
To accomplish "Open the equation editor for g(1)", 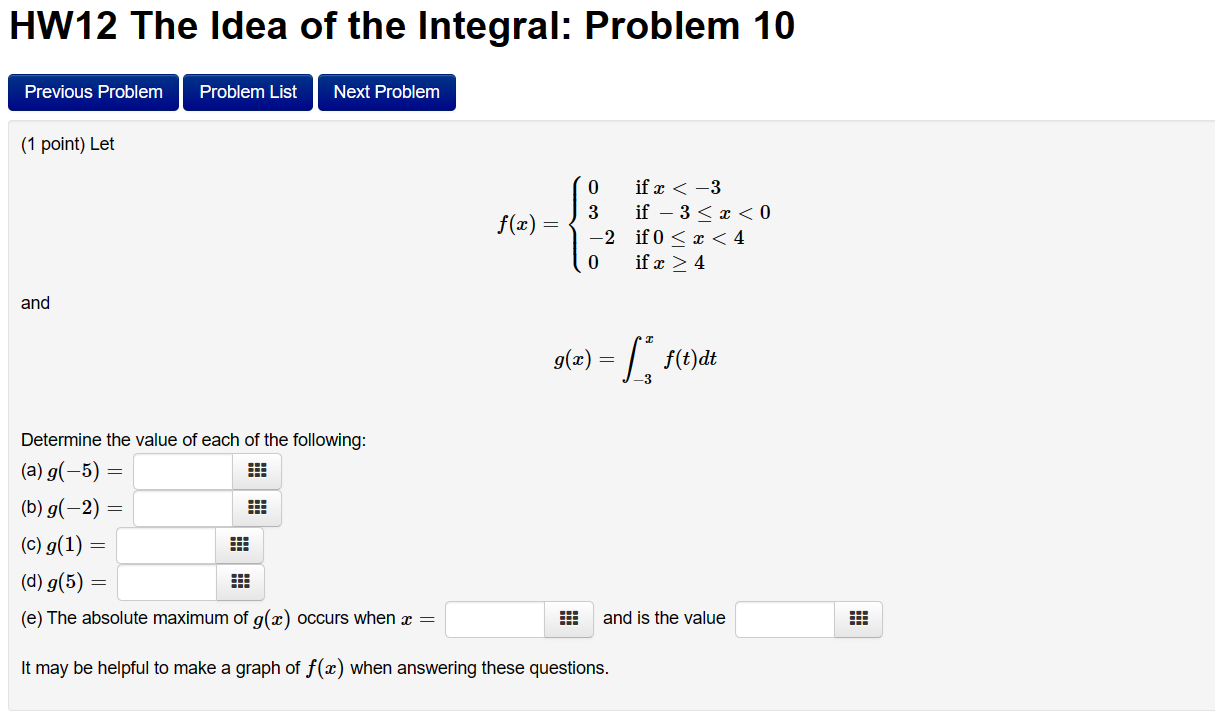I will pos(239,545).
